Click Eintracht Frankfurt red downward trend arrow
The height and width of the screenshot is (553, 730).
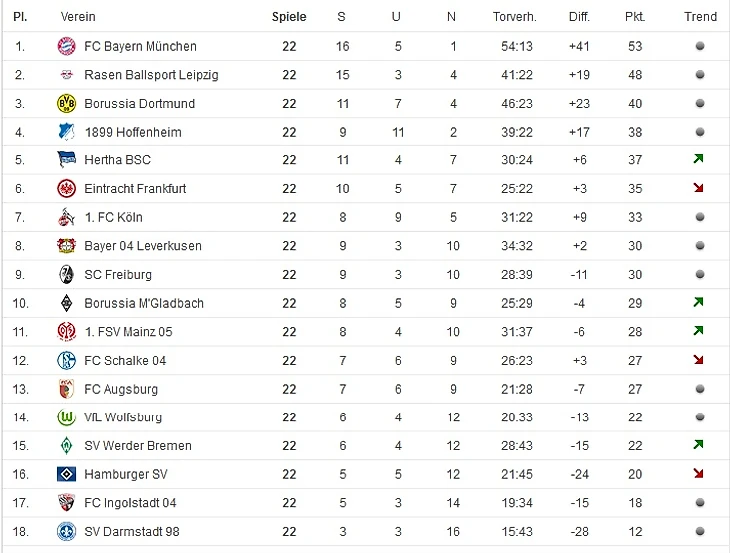click(698, 188)
